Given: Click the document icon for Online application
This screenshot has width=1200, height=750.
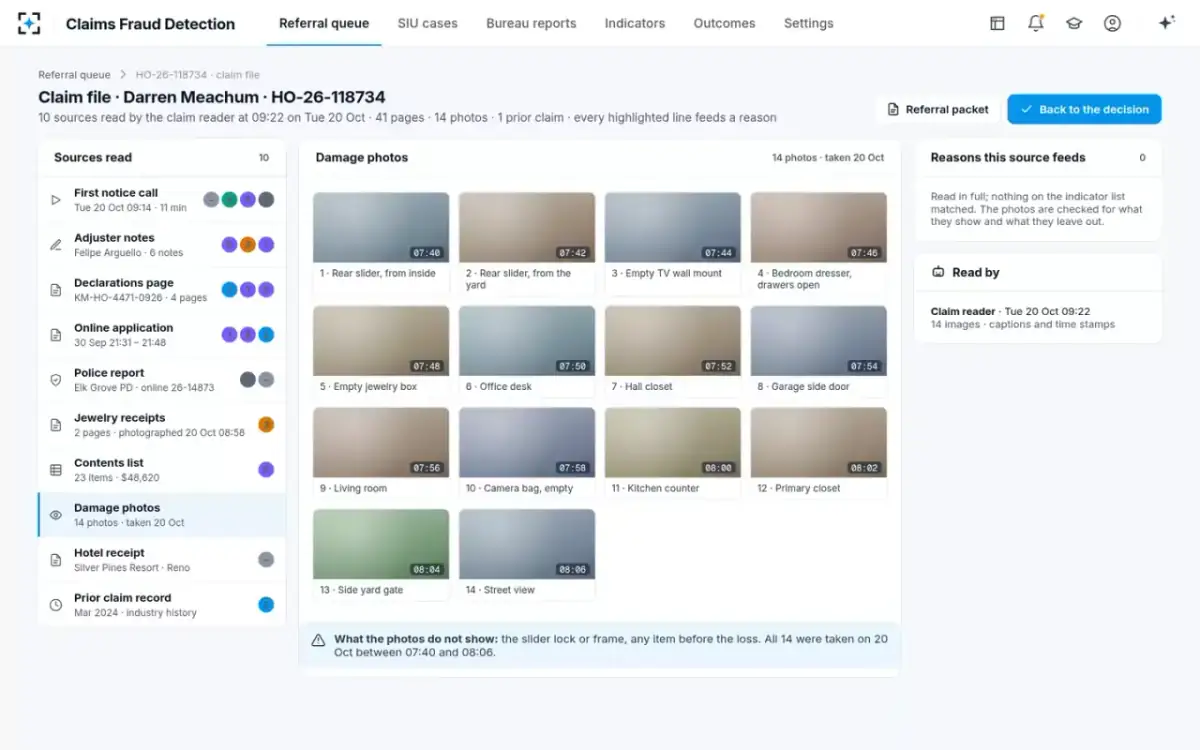Looking at the screenshot, I should click(x=56, y=335).
